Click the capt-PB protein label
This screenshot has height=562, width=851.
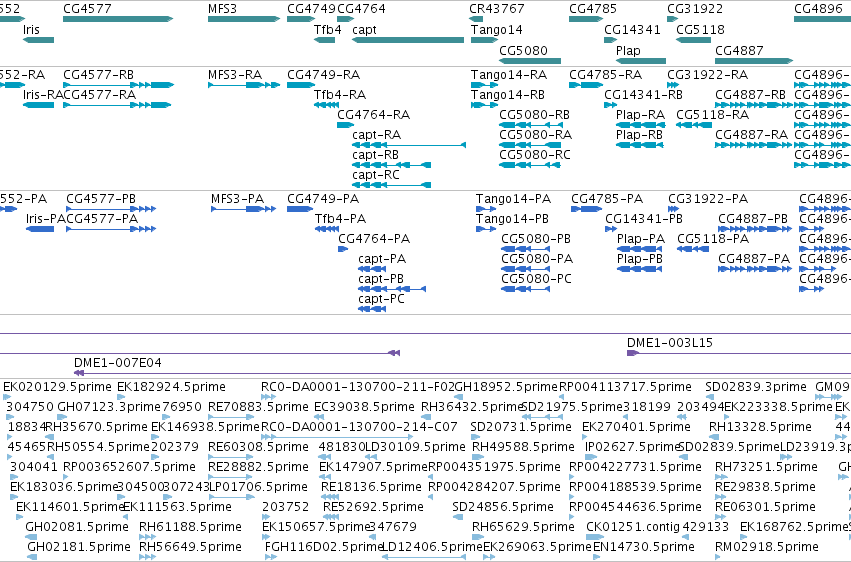(x=381, y=279)
